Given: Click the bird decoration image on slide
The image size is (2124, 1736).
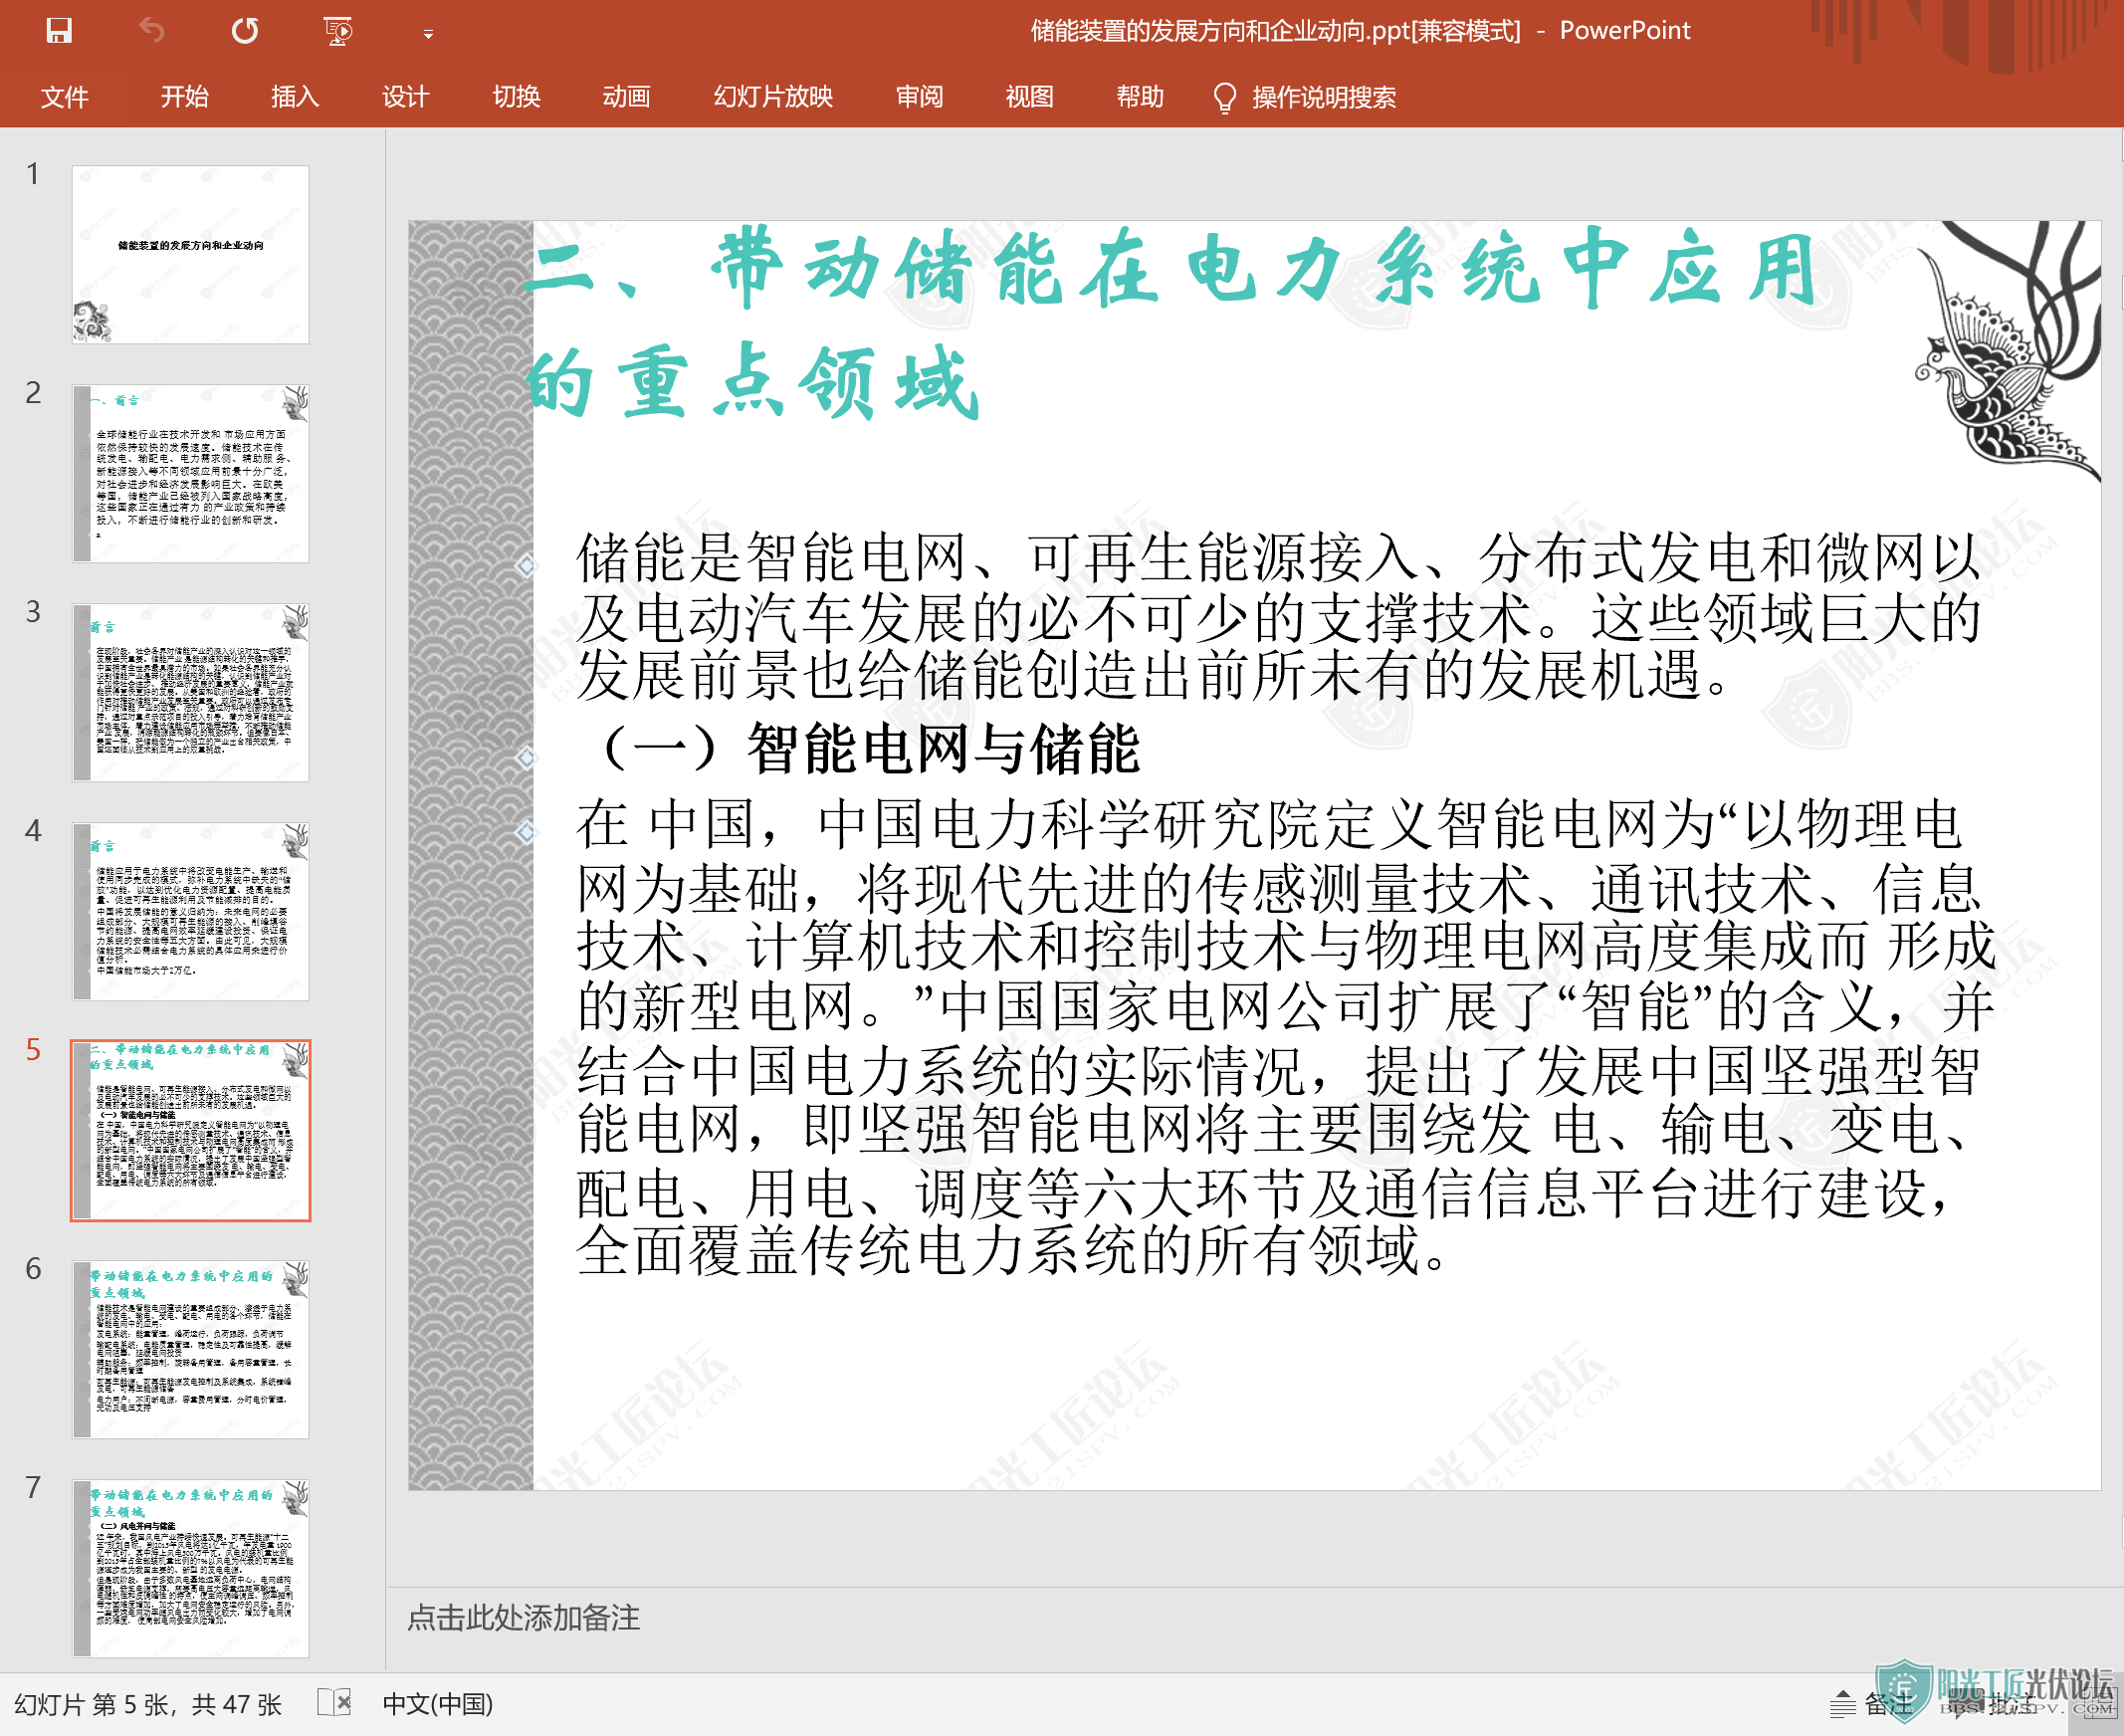Looking at the screenshot, I should click(2007, 351).
